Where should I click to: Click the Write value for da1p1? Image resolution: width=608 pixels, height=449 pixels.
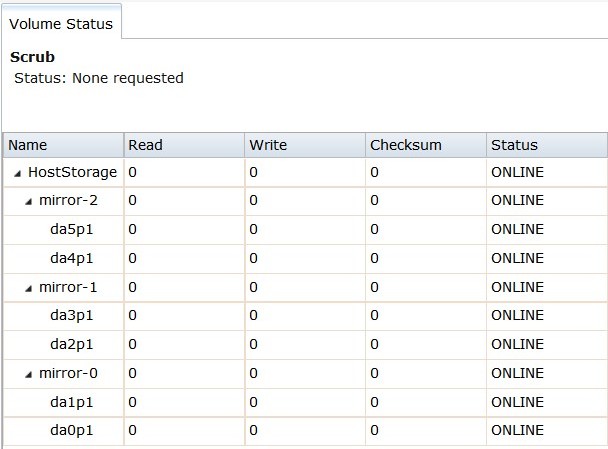click(x=254, y=402)
